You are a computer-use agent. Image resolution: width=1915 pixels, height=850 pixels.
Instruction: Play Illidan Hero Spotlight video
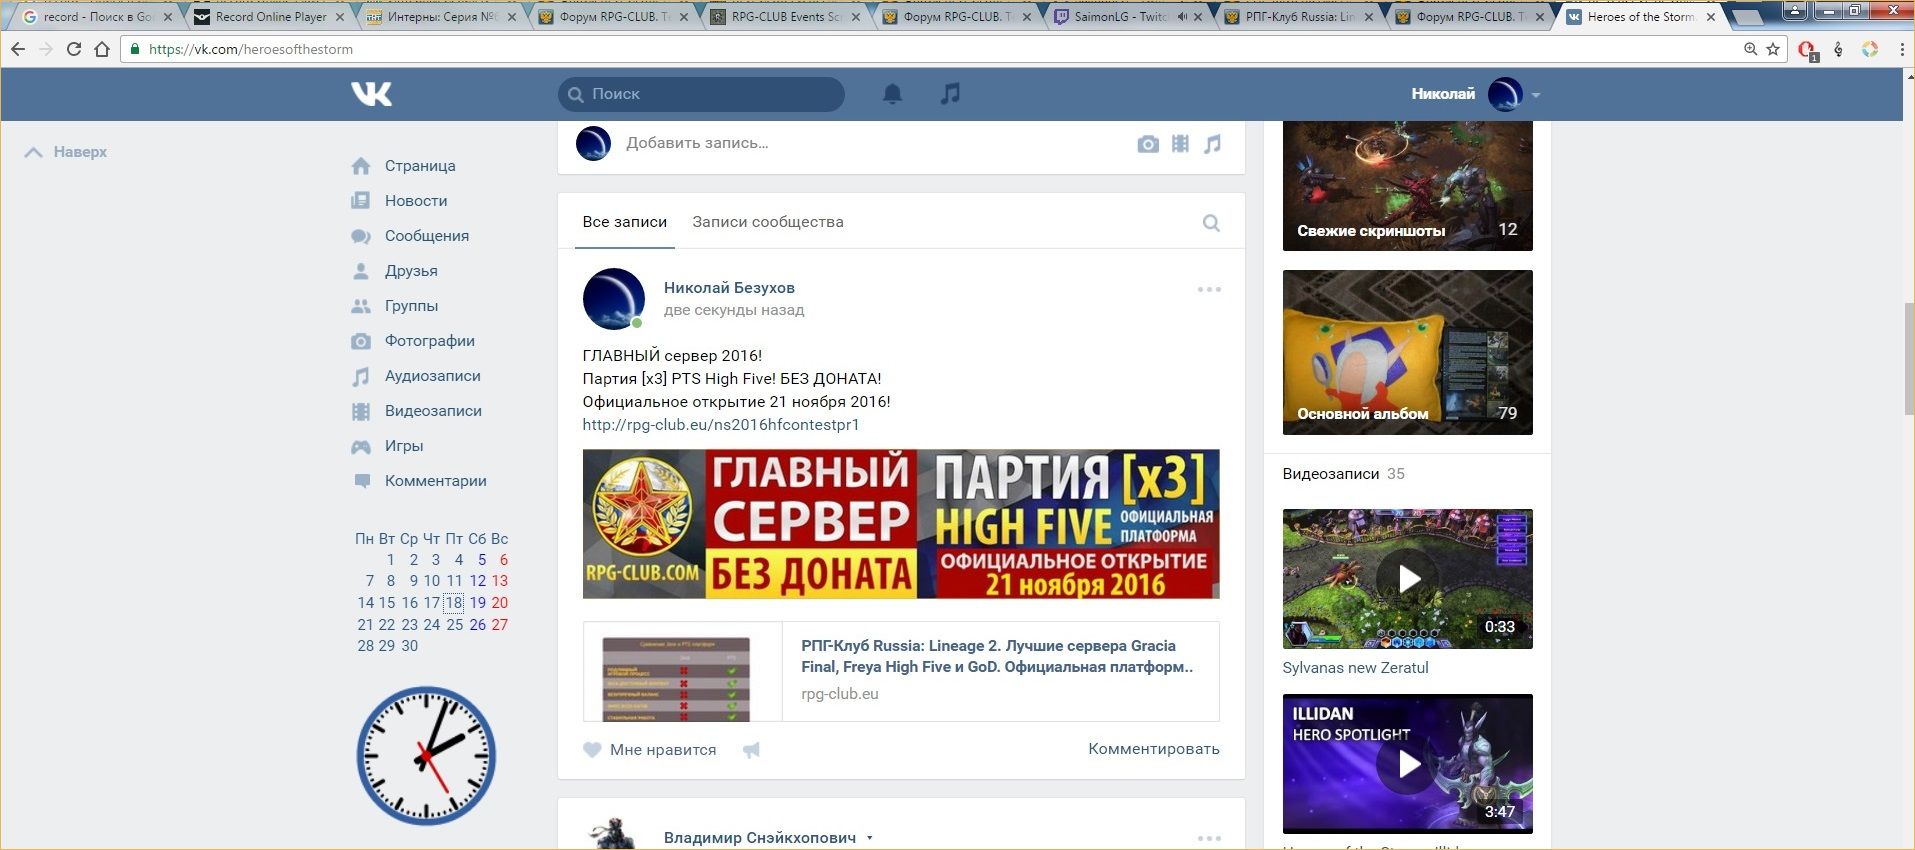pyautogui.click(x=1407, y=764)
